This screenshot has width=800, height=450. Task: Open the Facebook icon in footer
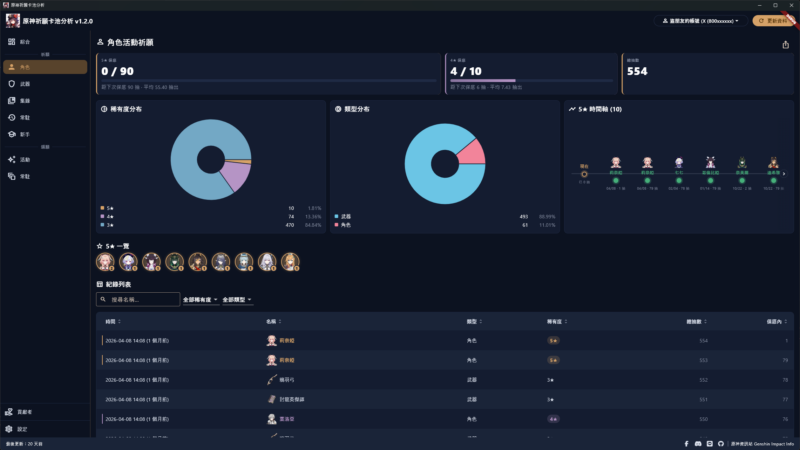686,444
